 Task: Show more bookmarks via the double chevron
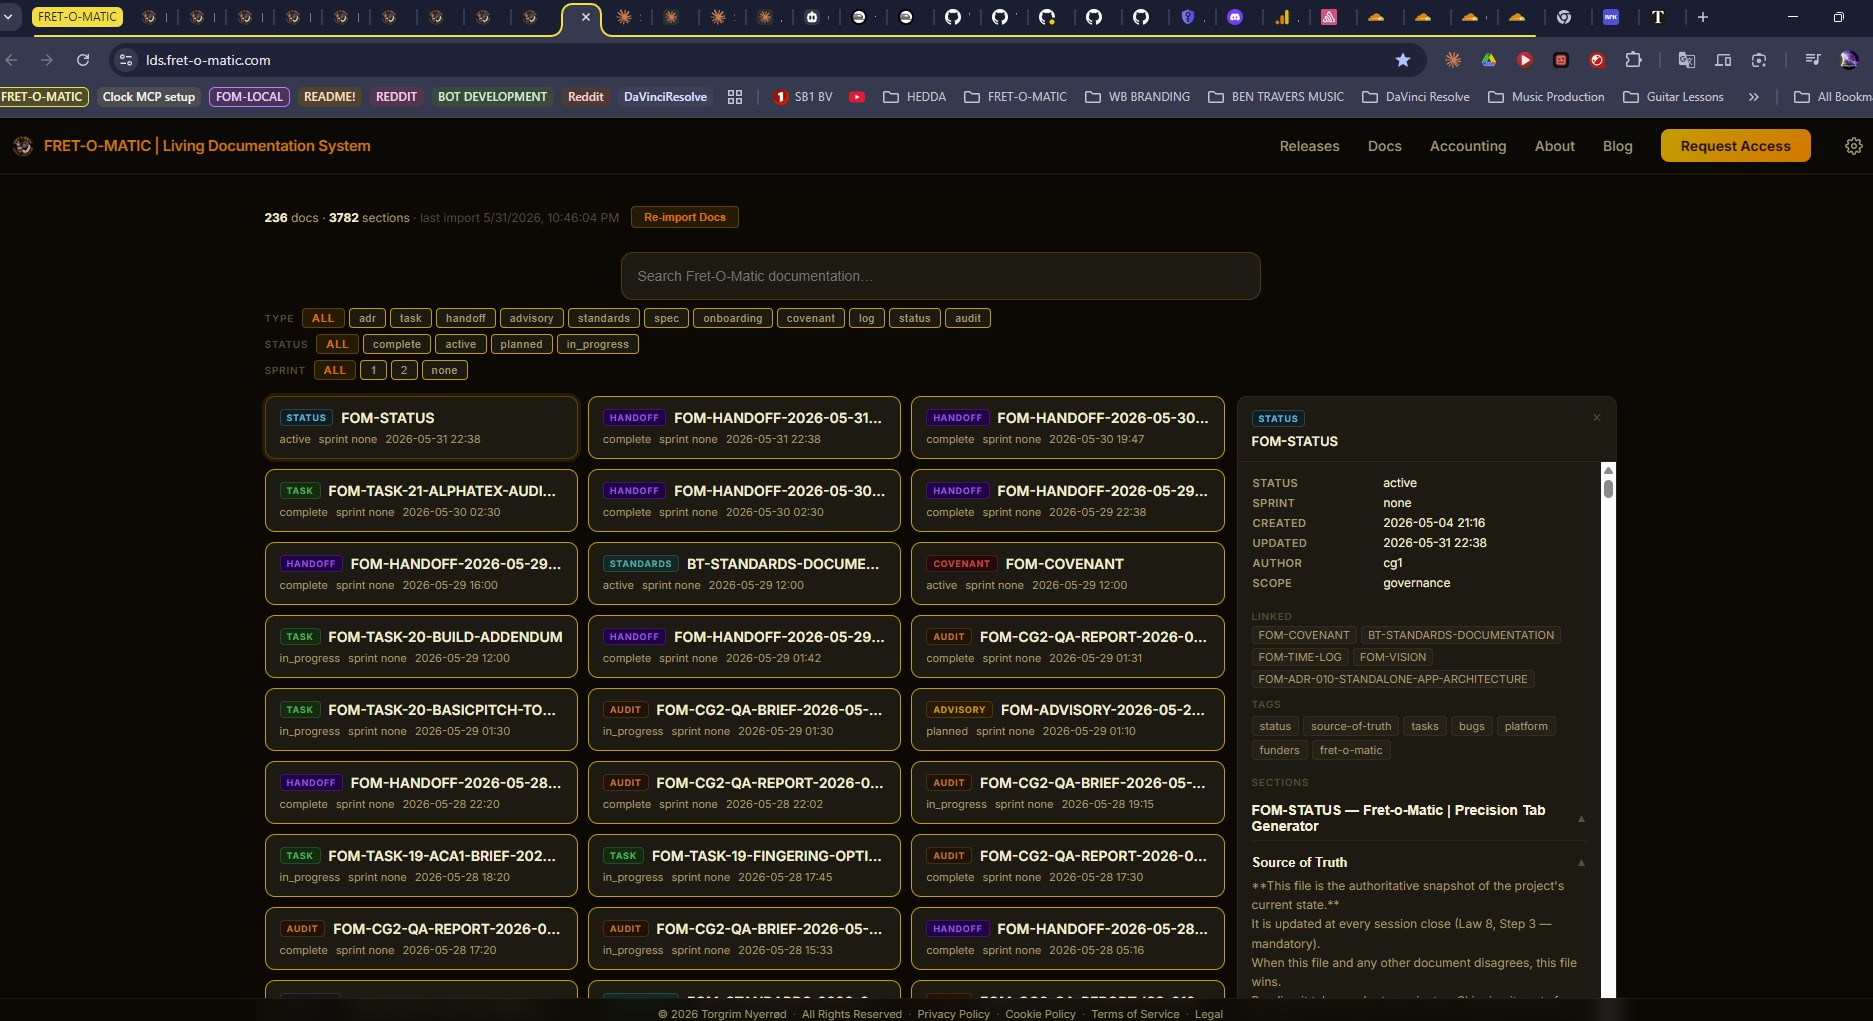(x=1753, y=97)
